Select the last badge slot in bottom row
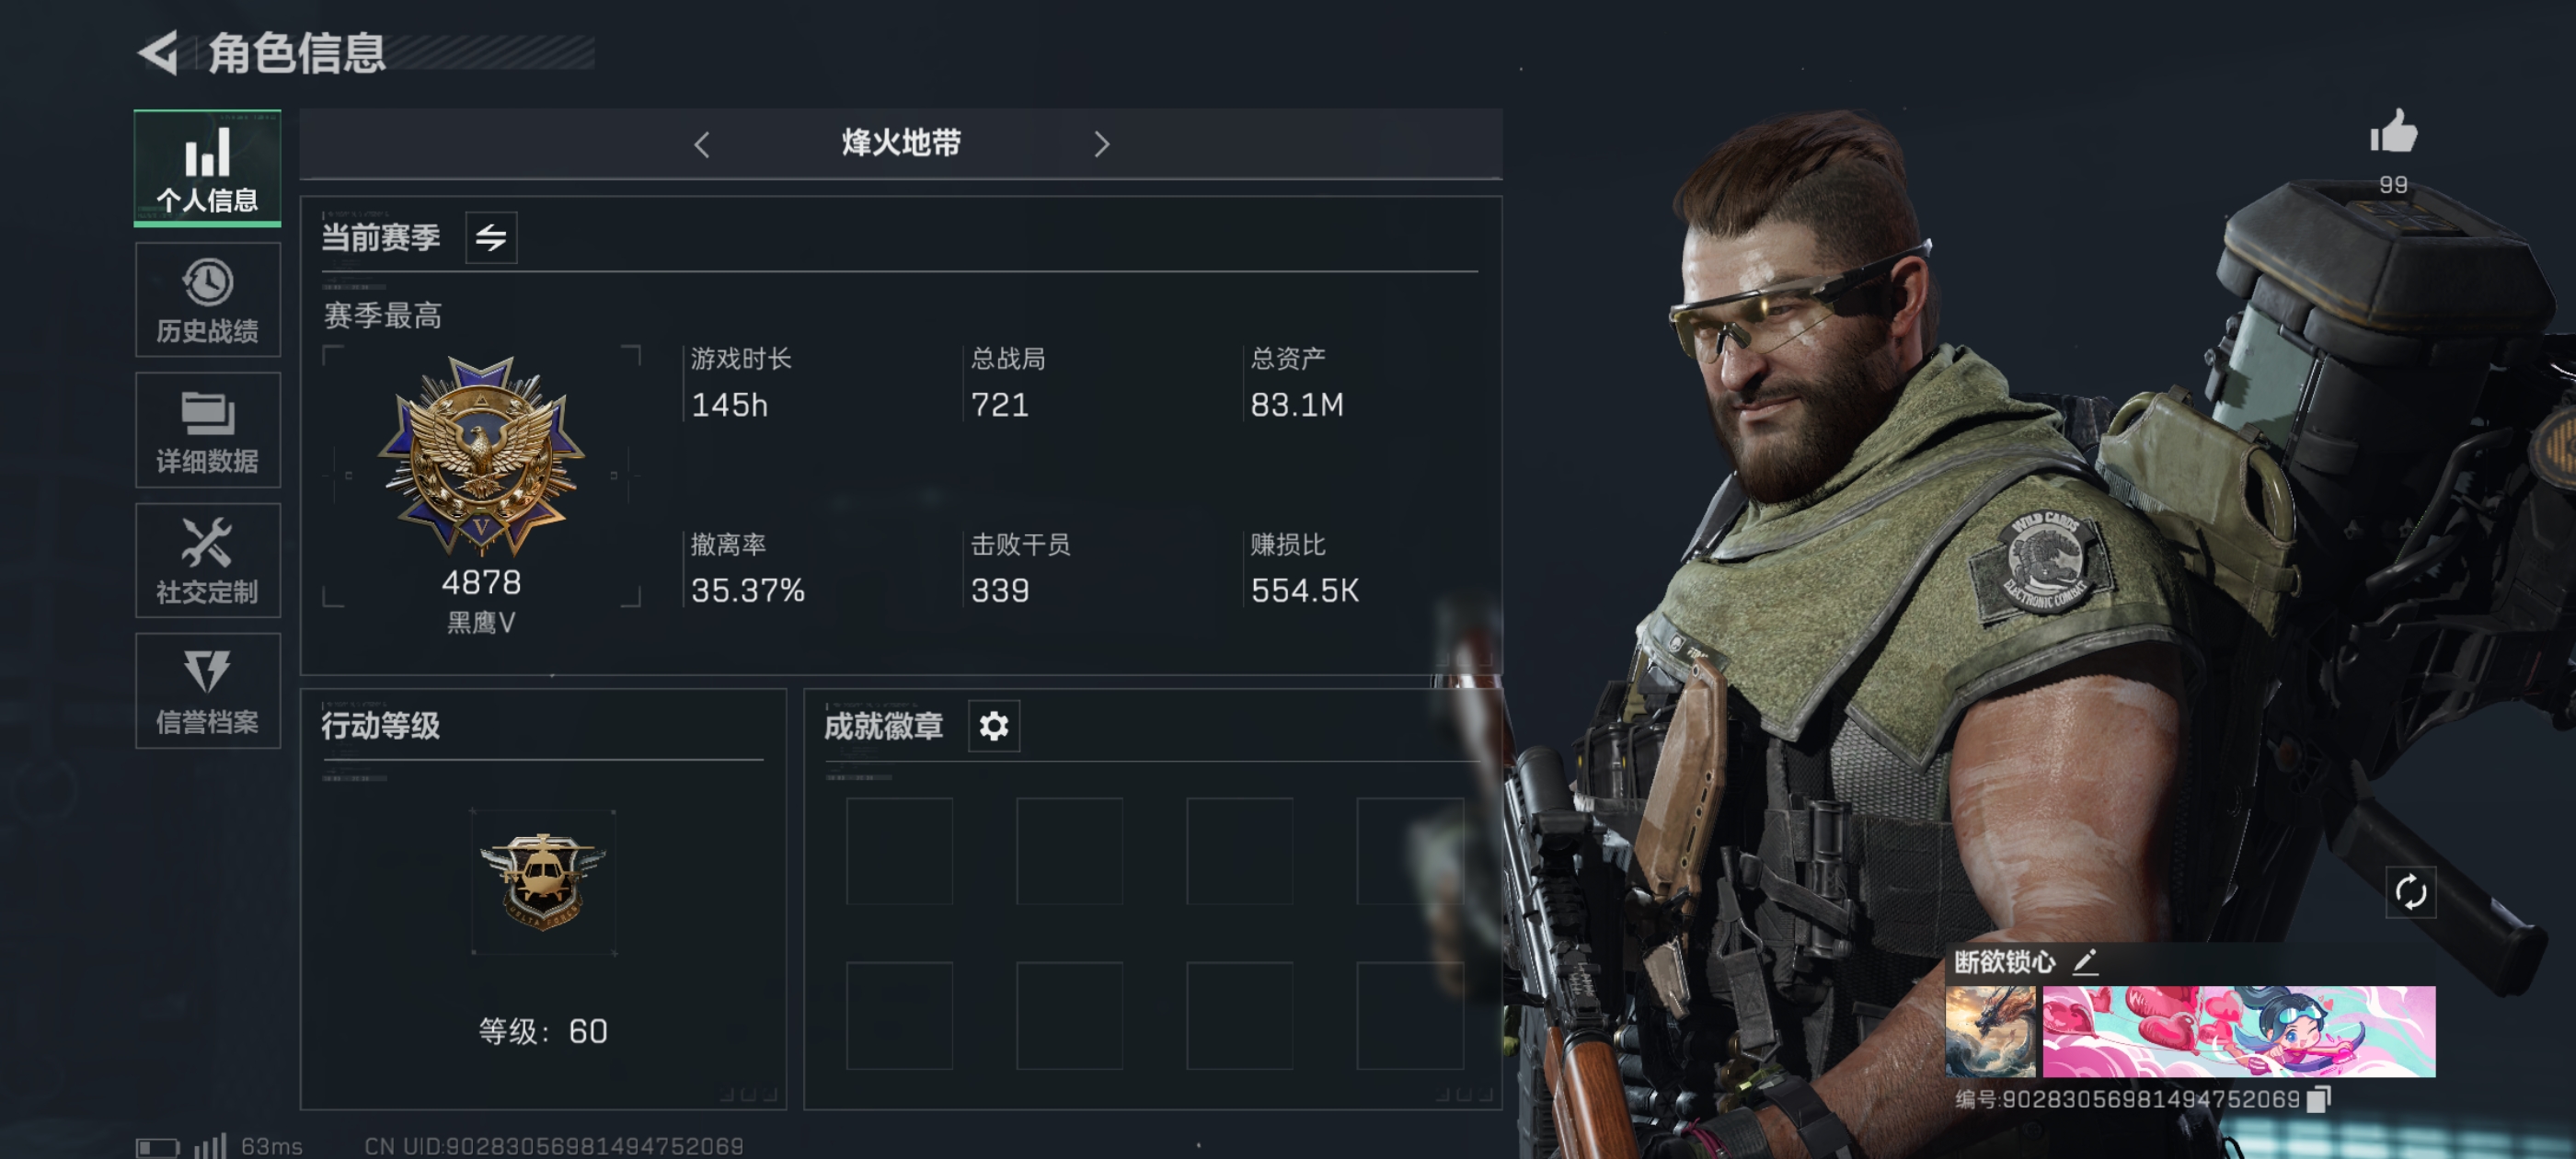This screenshot has height=1159, width=2576. [x=1410, y=1015]
